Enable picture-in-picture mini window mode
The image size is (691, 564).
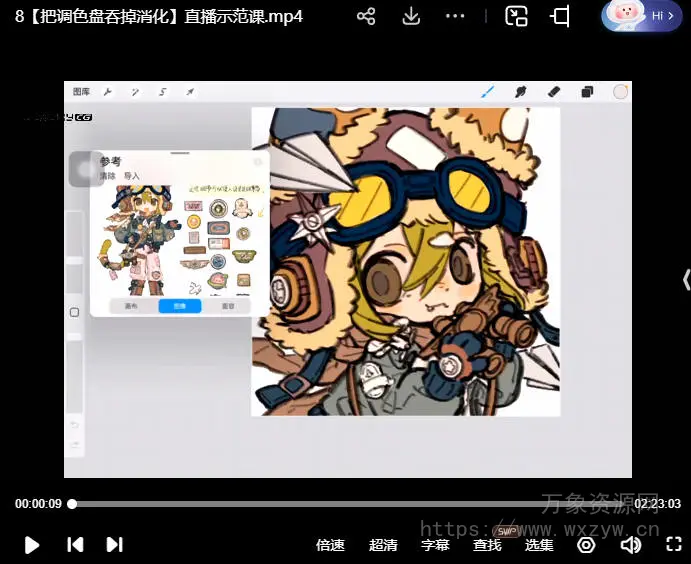point(516,16)
